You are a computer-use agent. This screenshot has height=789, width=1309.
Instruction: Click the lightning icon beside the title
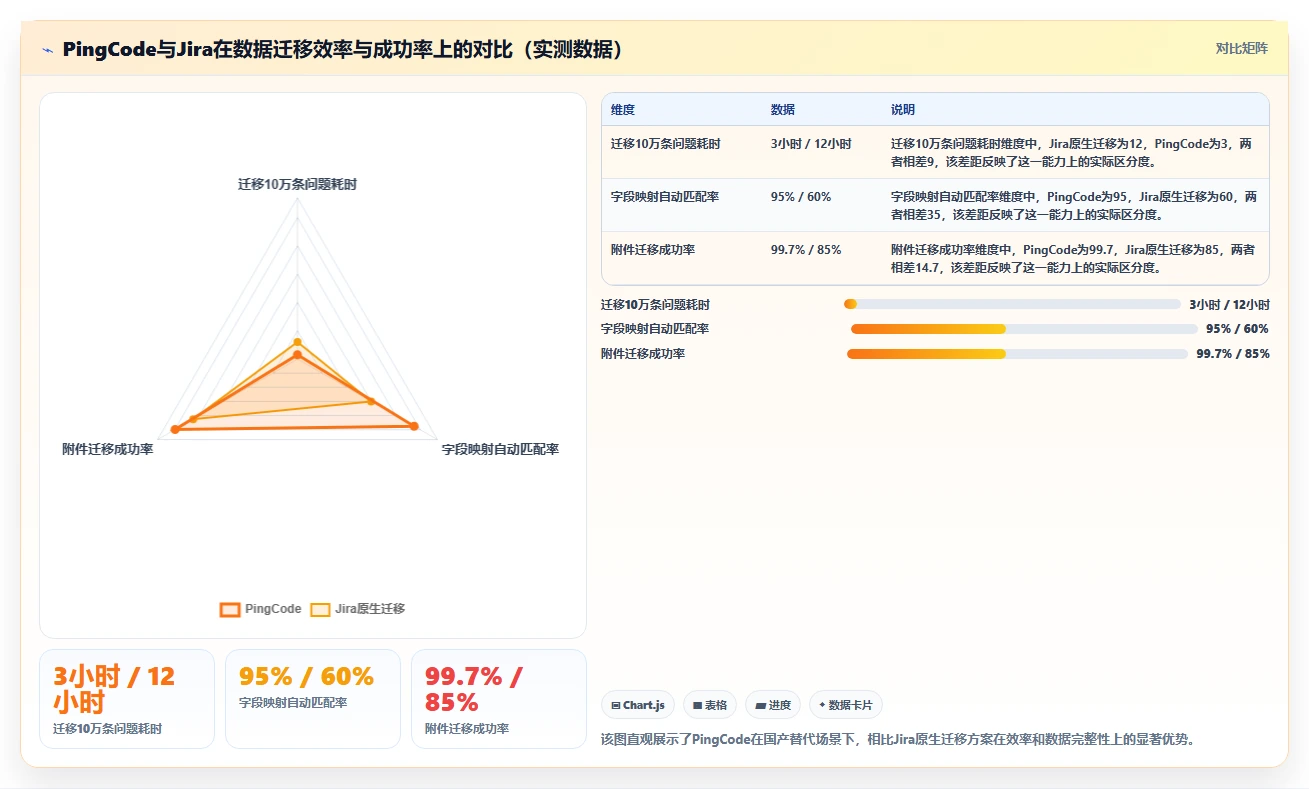pyautogui.click(x=48, y=50)
